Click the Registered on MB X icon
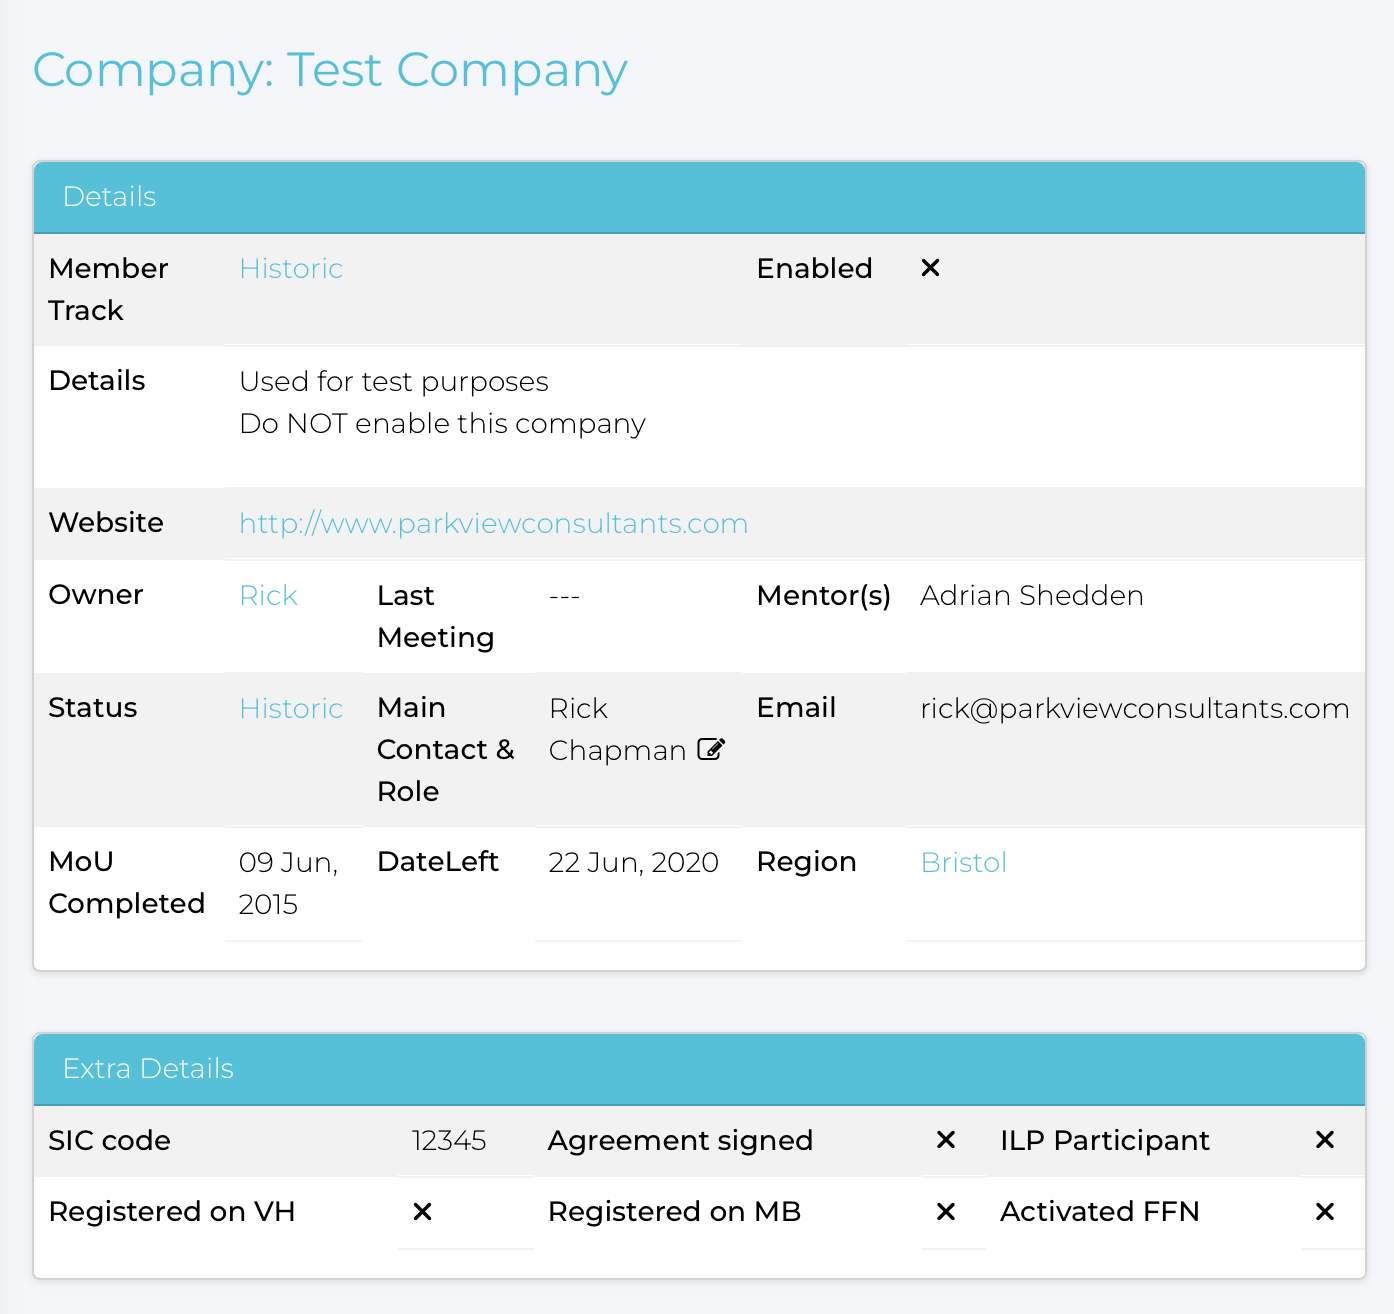Screen dimensions: 1394x1314 [945, 1212]
